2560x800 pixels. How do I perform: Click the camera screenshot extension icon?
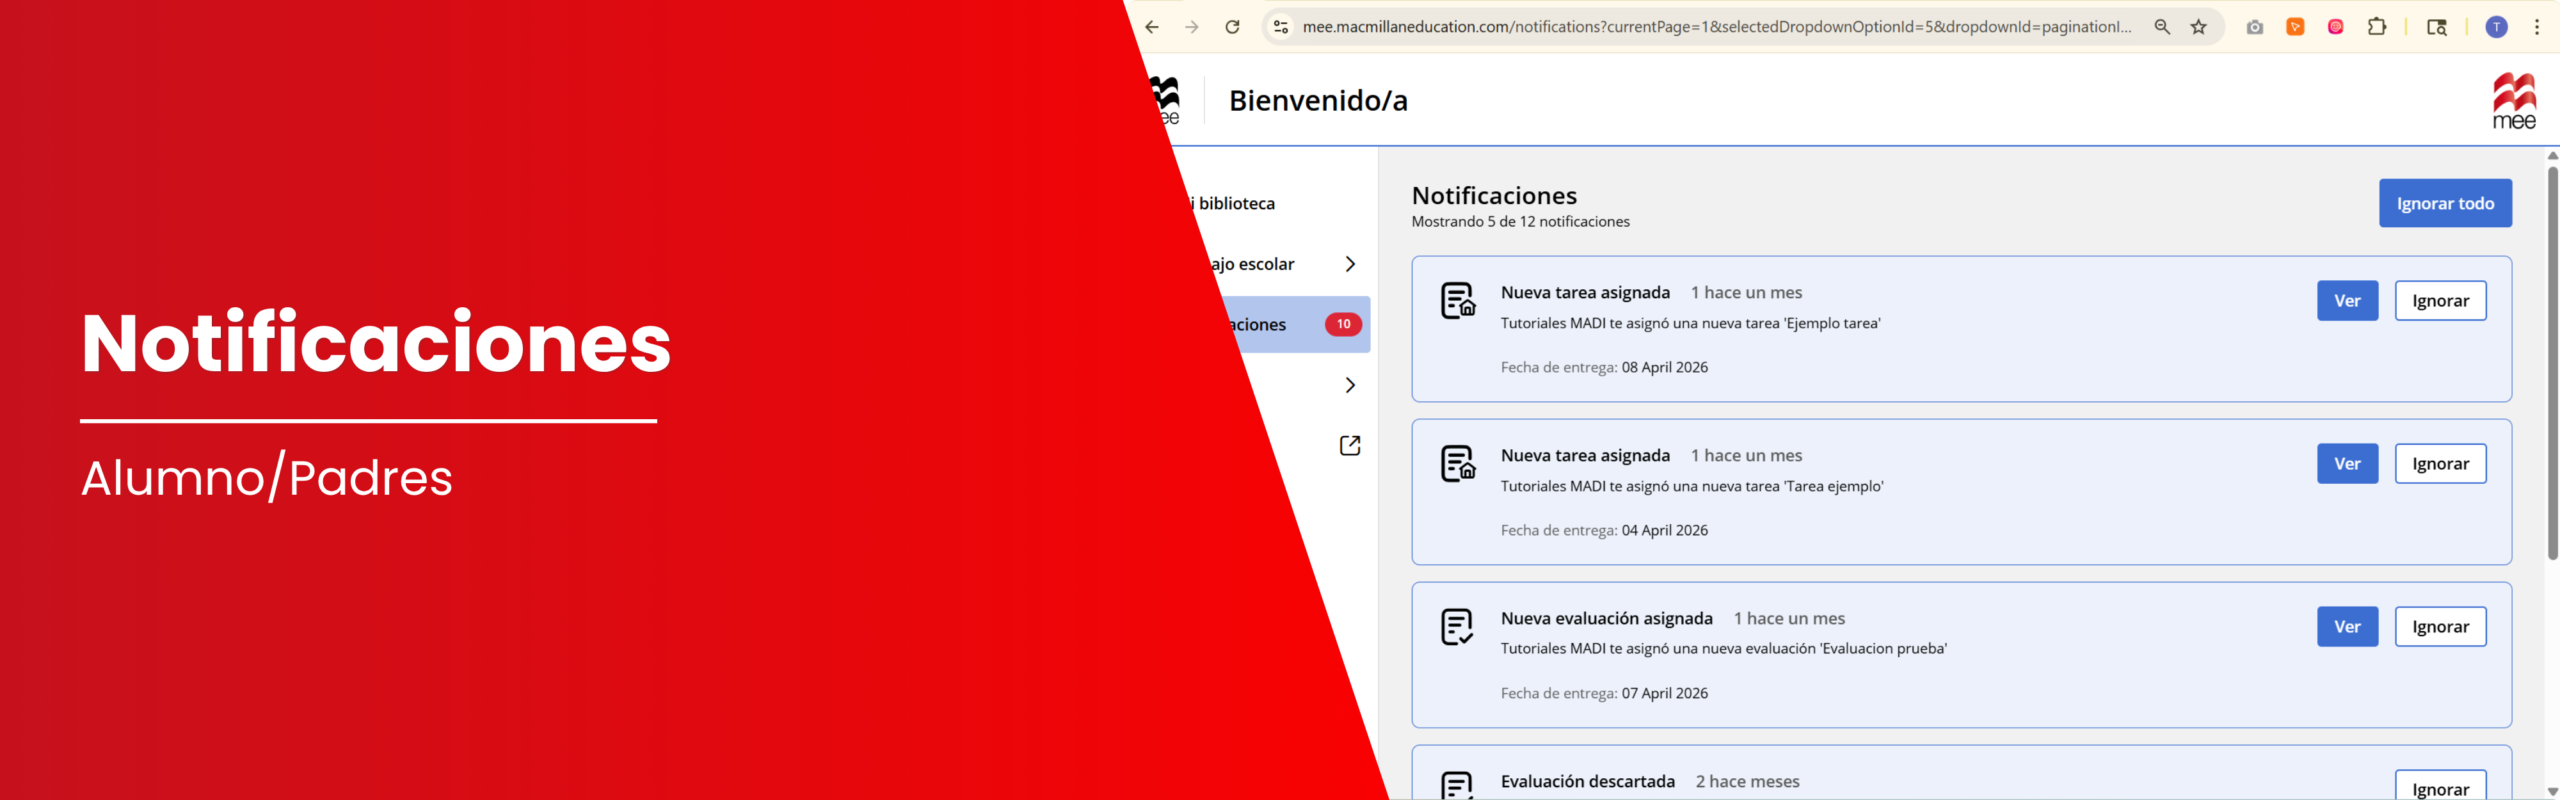point(2255,27)
